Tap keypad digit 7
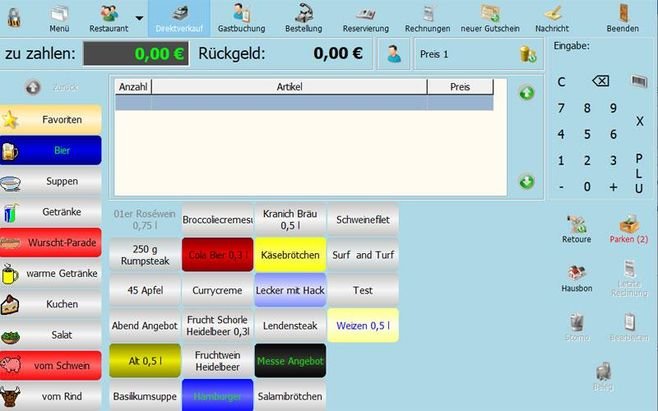The width and height of the screenshot is (658, 411). (x=561, y=108)
